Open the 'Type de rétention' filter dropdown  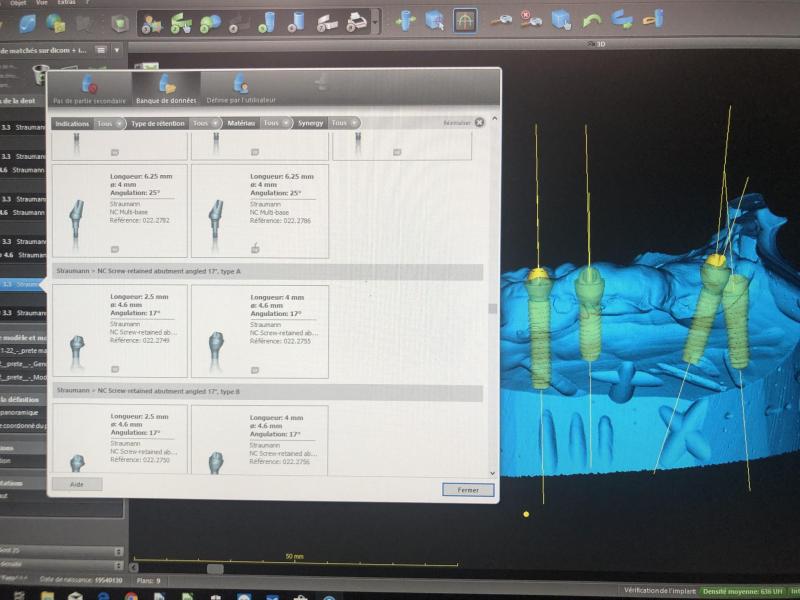pos(206,123)
